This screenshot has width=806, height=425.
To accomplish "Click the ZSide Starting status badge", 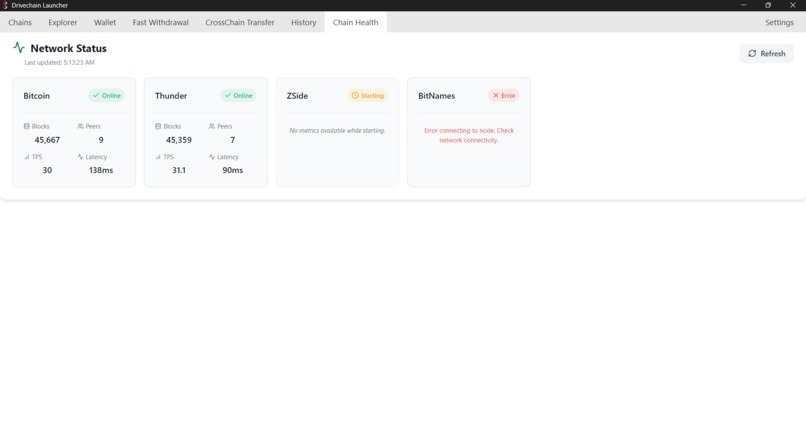I will (367, 96).
